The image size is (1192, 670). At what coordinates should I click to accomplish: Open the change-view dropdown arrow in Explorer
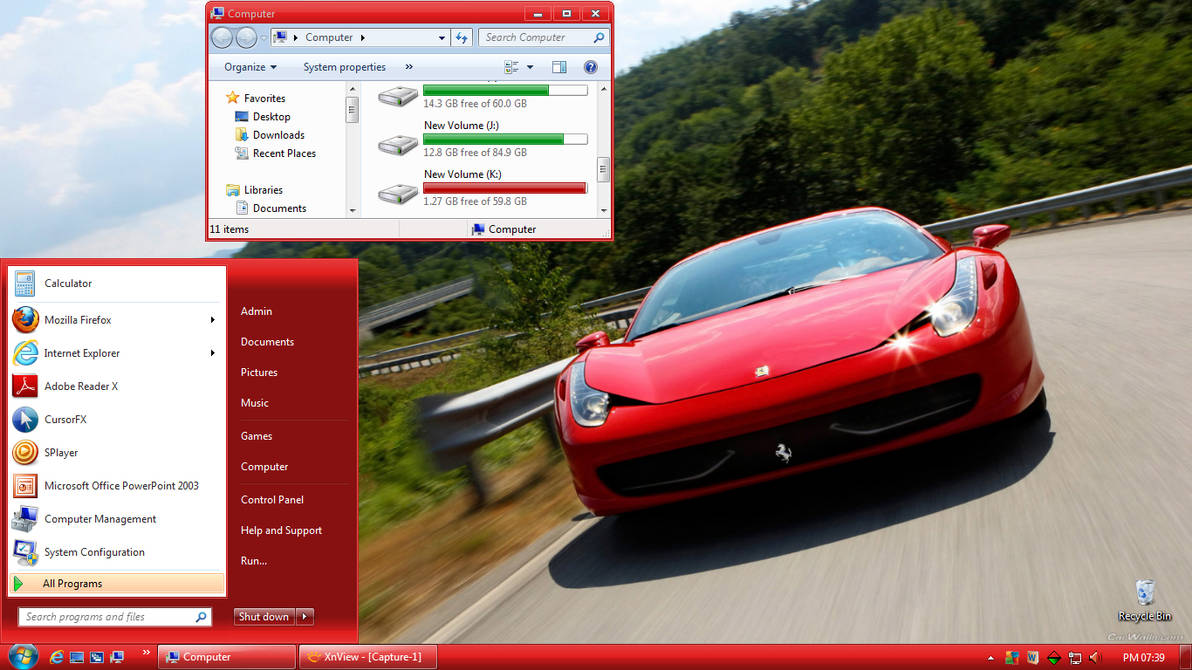(x=527, y=67)
